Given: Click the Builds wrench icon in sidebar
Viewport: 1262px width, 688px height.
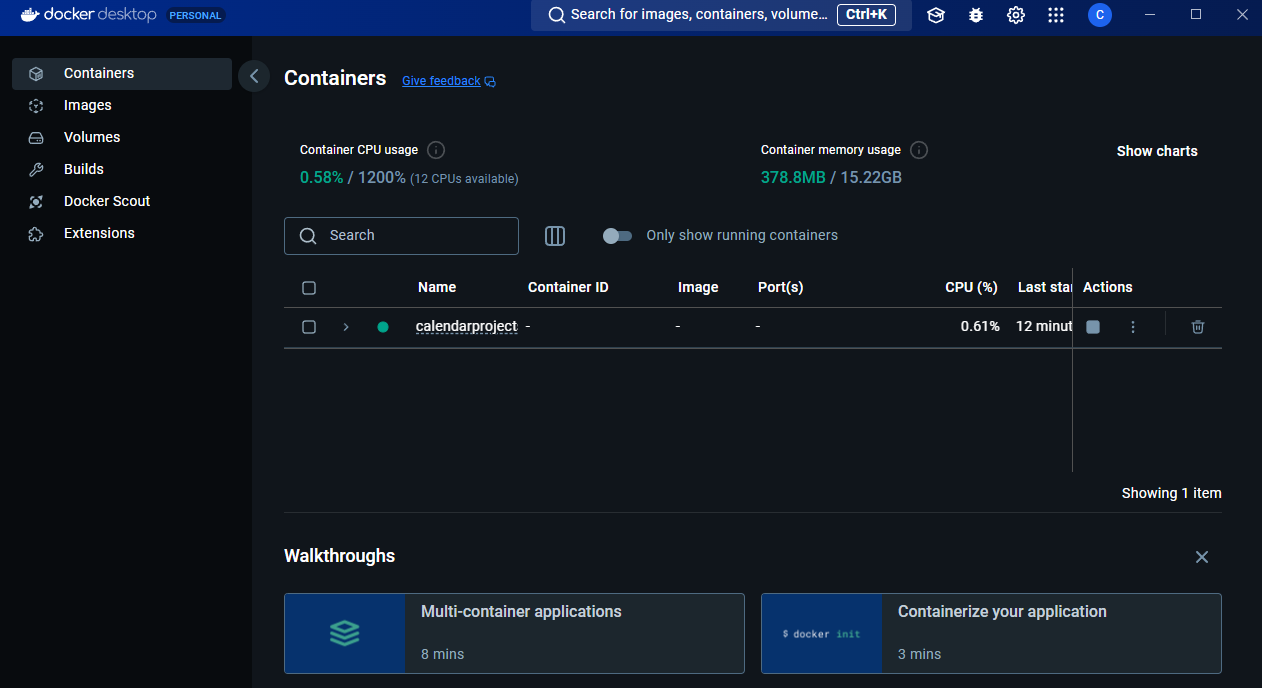Looking at the screenshot, I should (36, 169).
